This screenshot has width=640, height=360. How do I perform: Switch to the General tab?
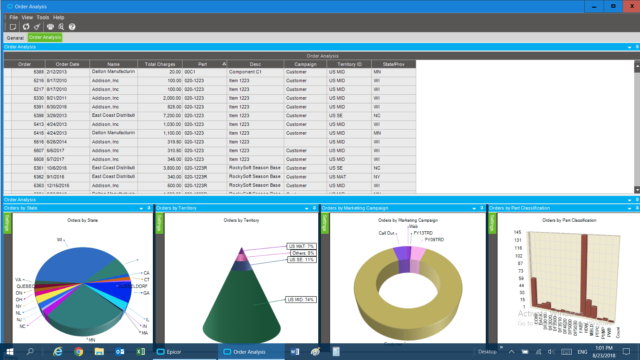(15, 38)
